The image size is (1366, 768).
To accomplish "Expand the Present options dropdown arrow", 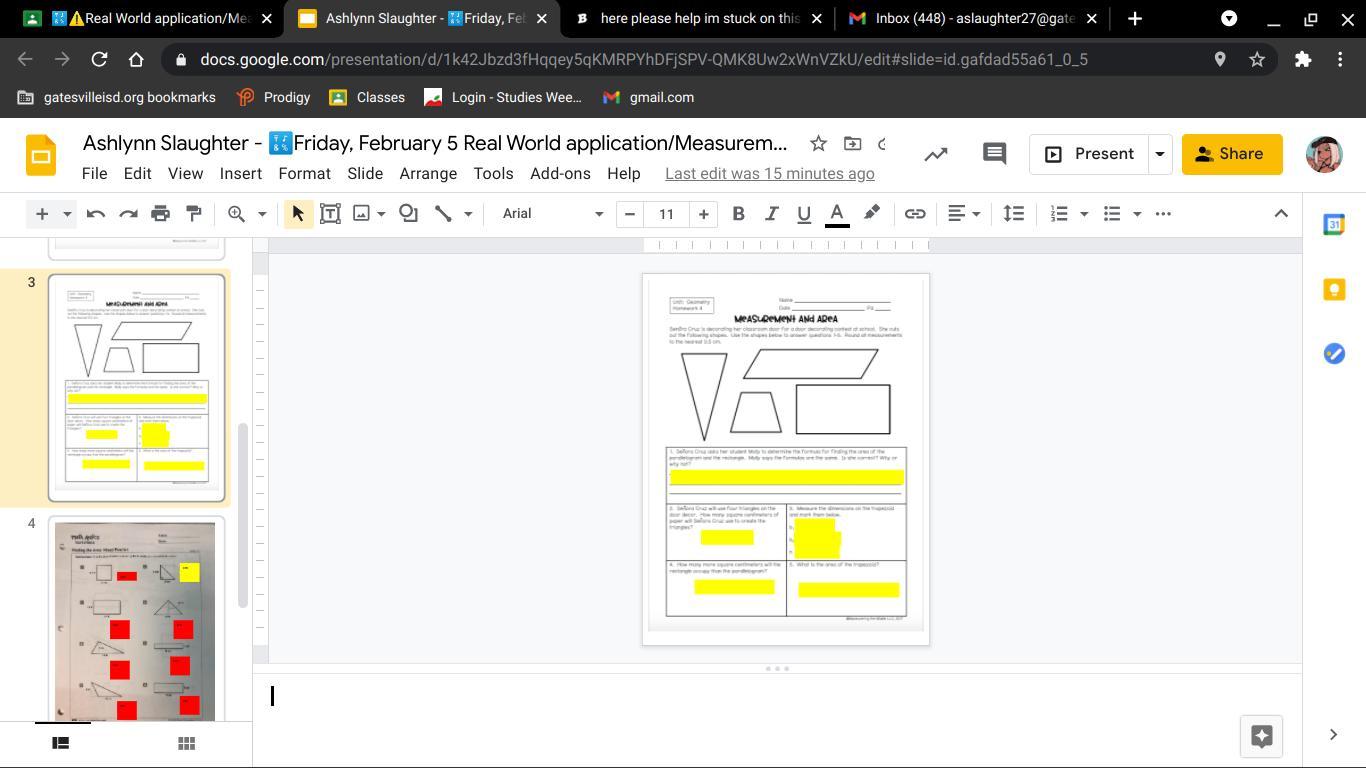I will pos(1159,154).
